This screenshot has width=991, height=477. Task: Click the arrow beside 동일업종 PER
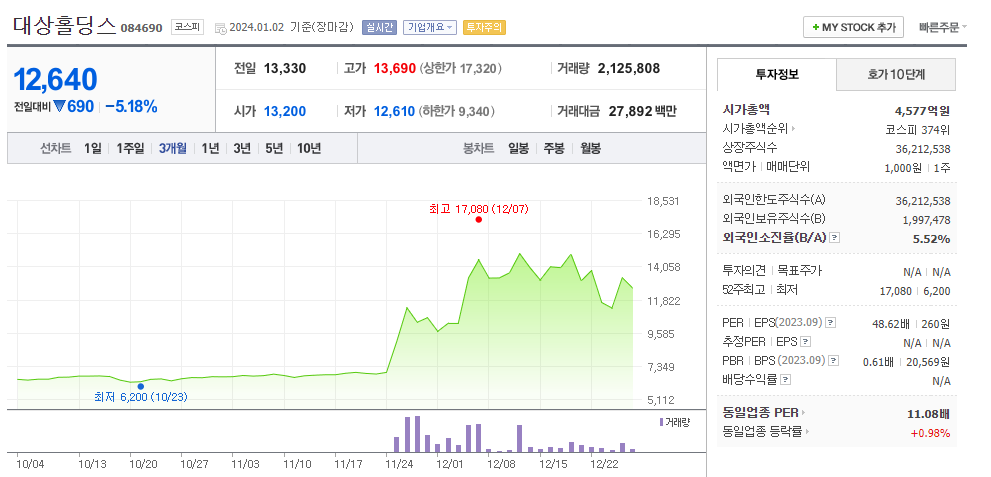tap(803, 413)
